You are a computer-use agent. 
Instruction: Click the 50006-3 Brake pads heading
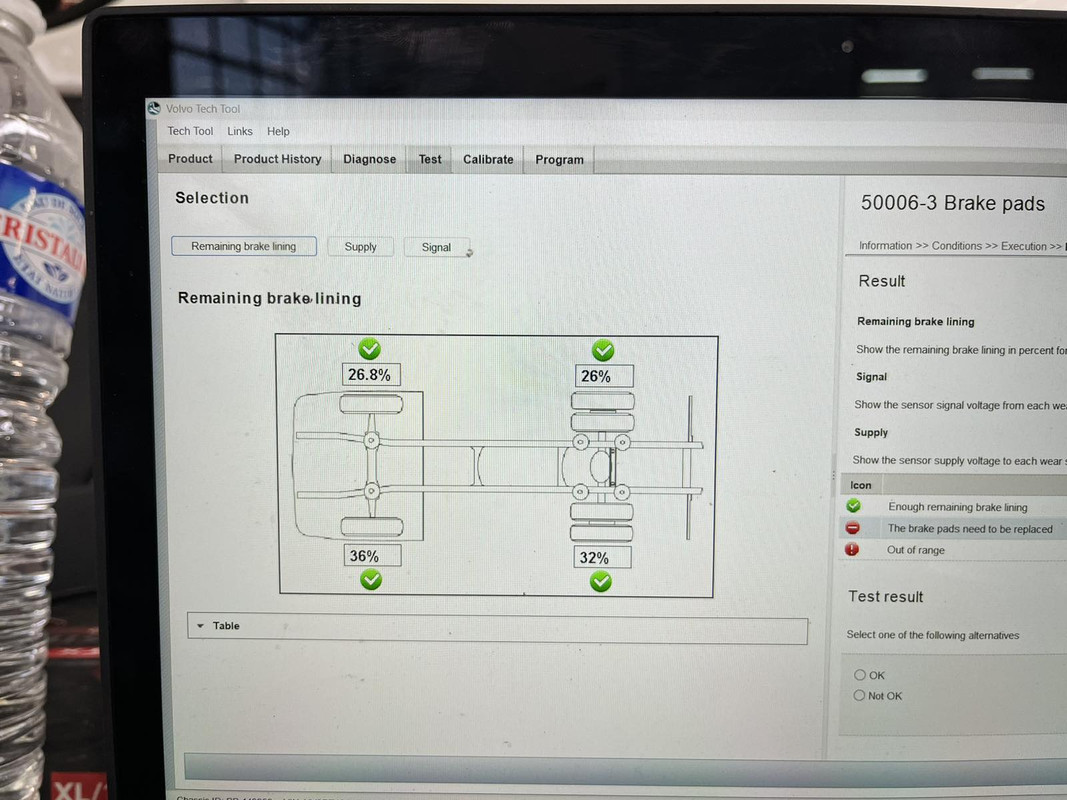(953, 203)
